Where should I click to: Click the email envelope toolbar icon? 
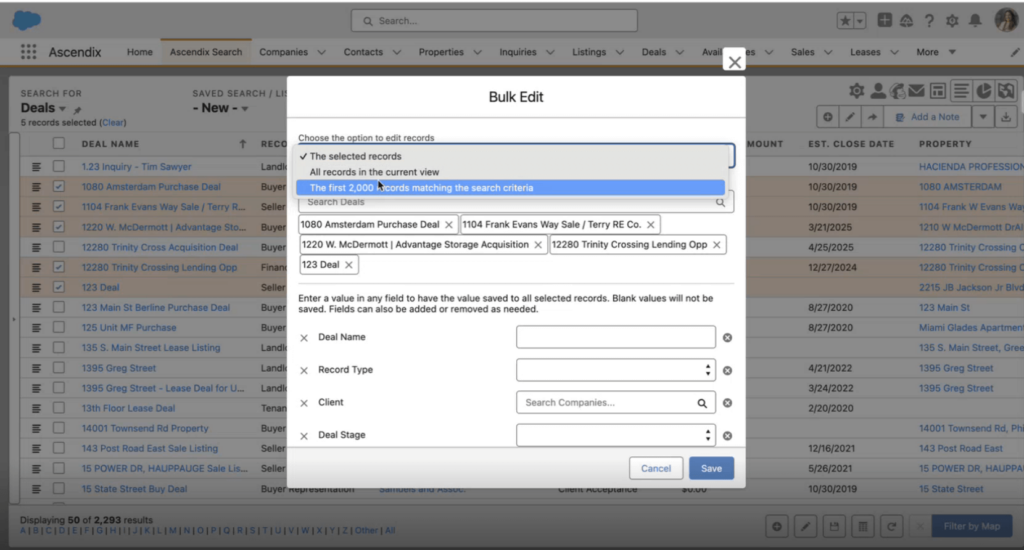[916, 91]
